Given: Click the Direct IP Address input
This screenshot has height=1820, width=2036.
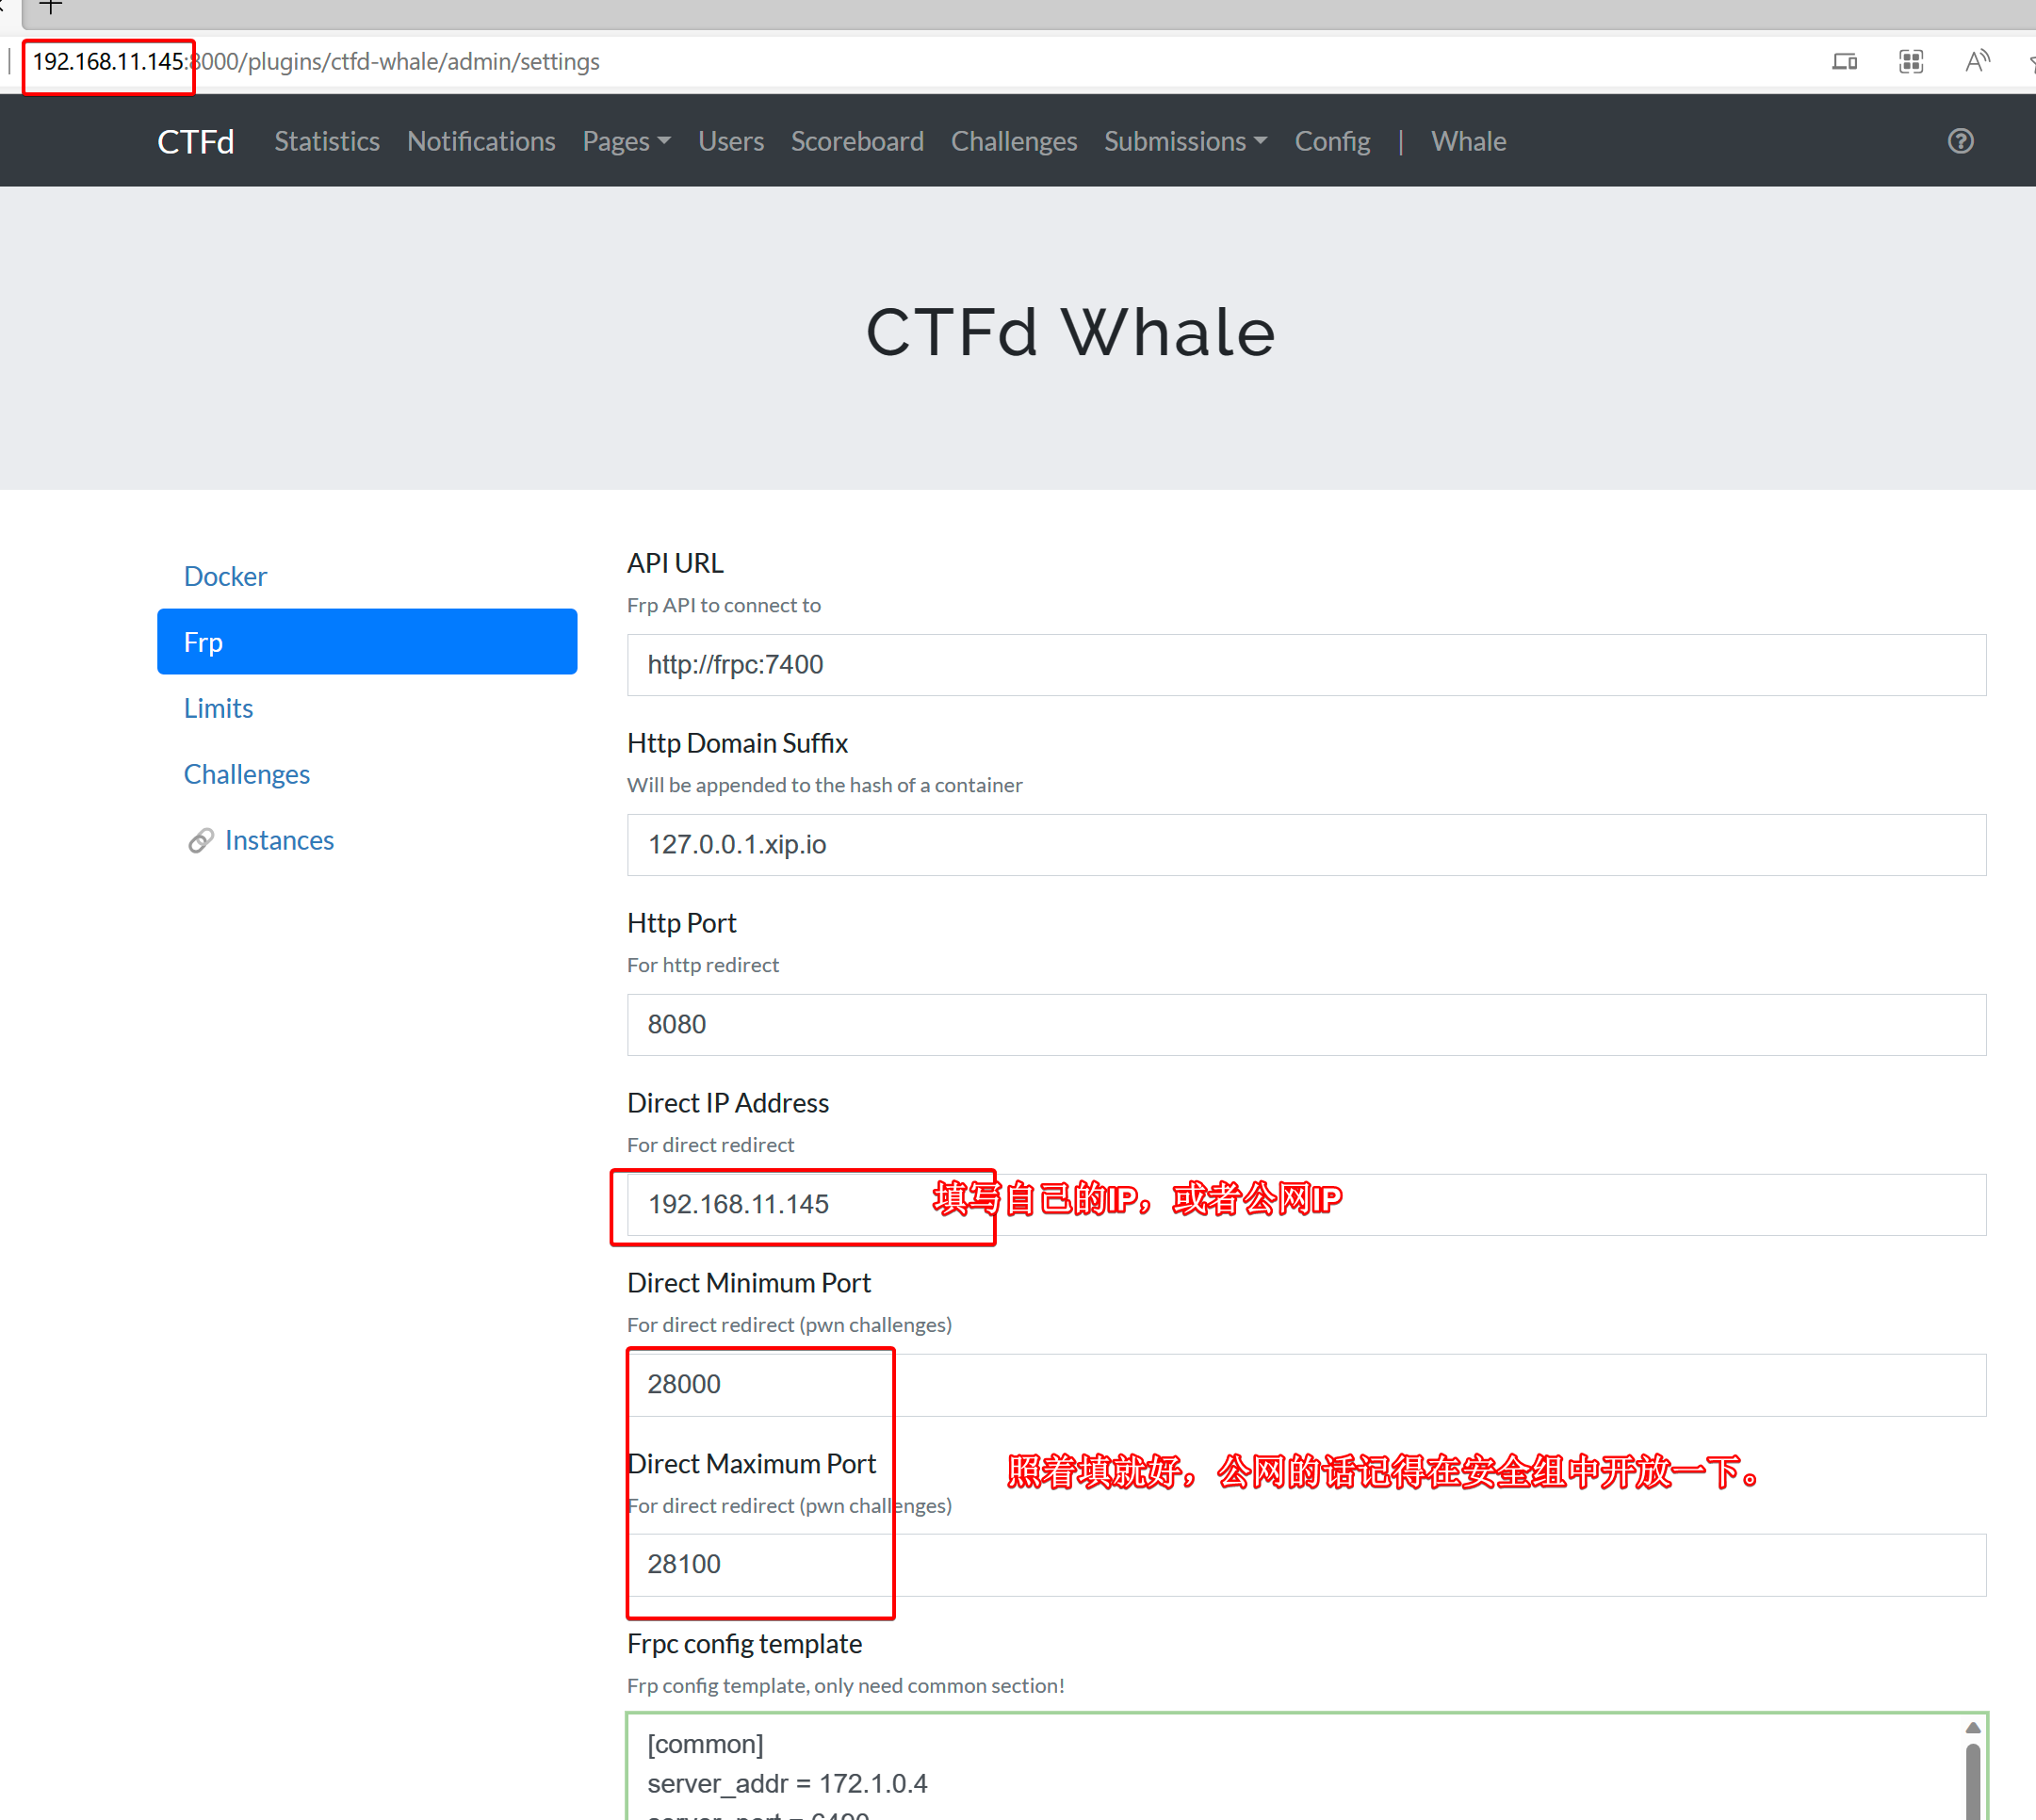Looking at the screenshot, I should [x=1306, y=1205].
